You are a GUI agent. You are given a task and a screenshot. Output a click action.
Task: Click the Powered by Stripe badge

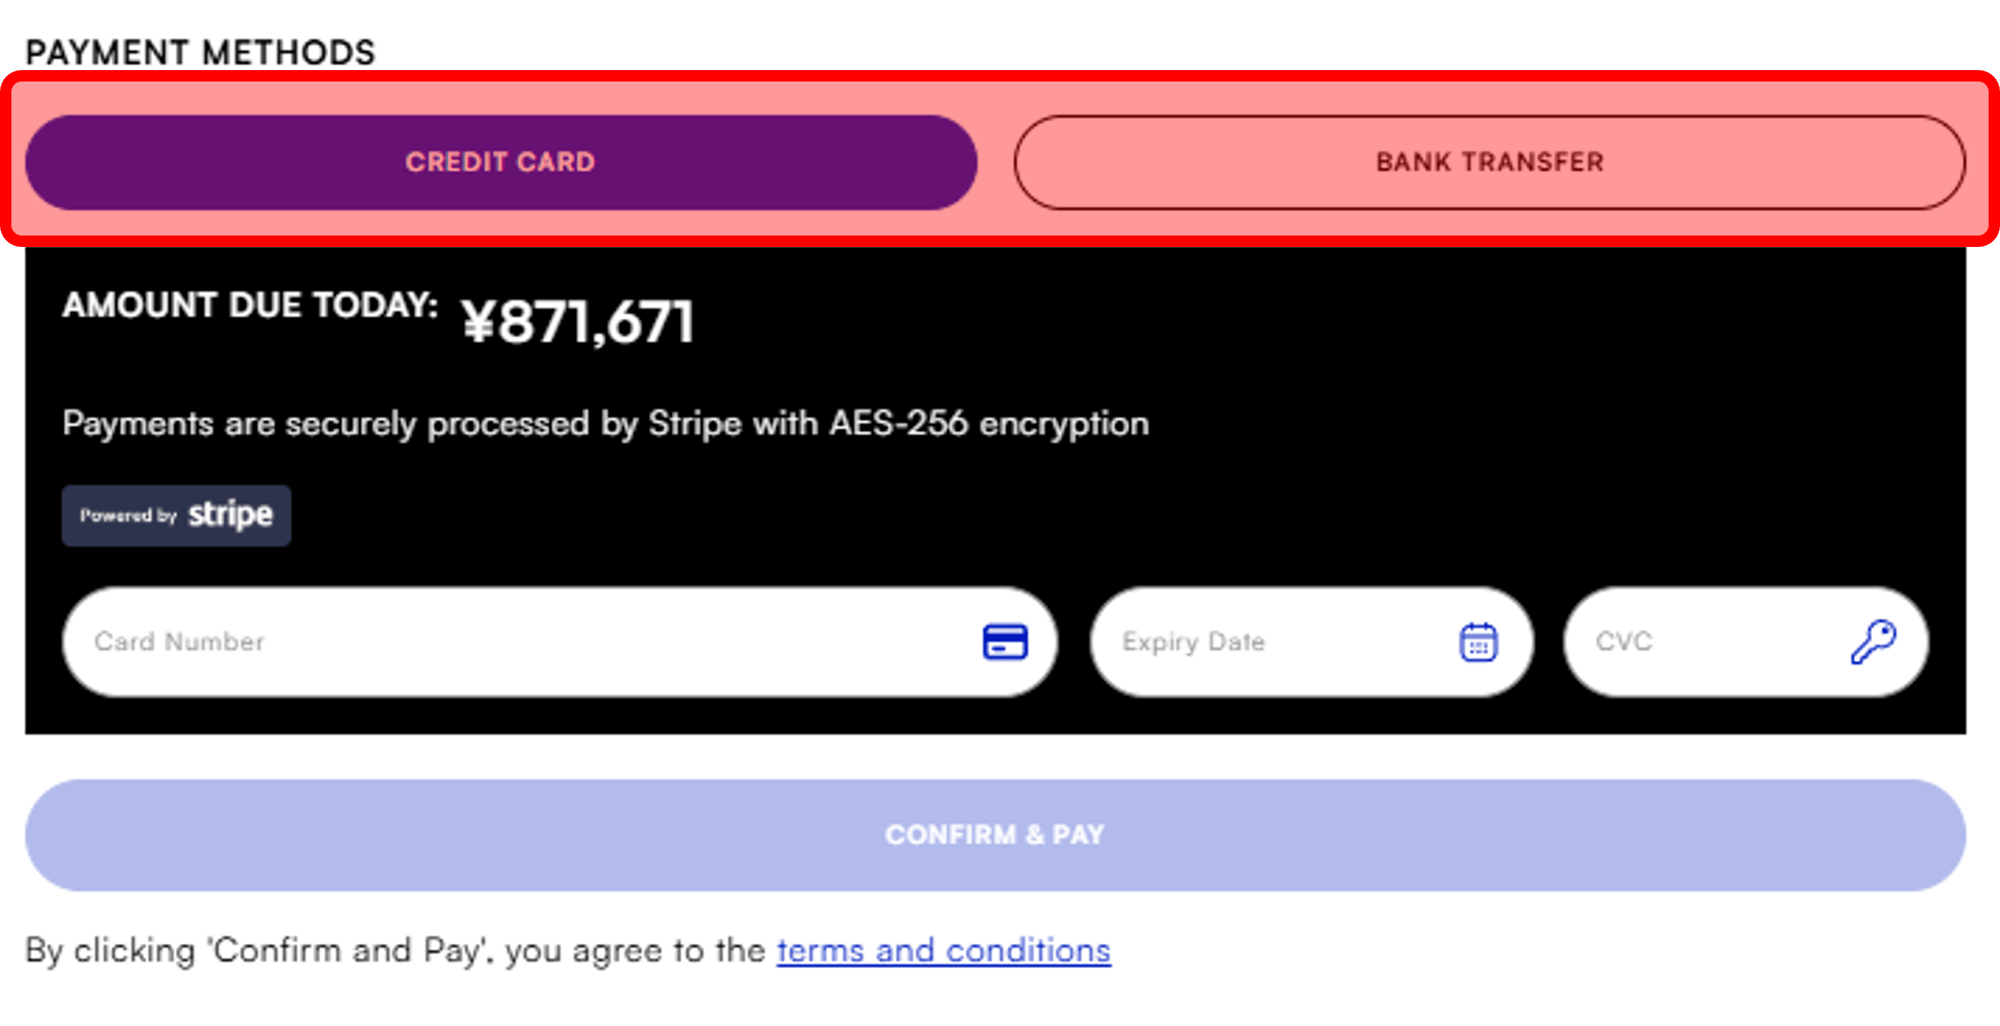(176, 515)
